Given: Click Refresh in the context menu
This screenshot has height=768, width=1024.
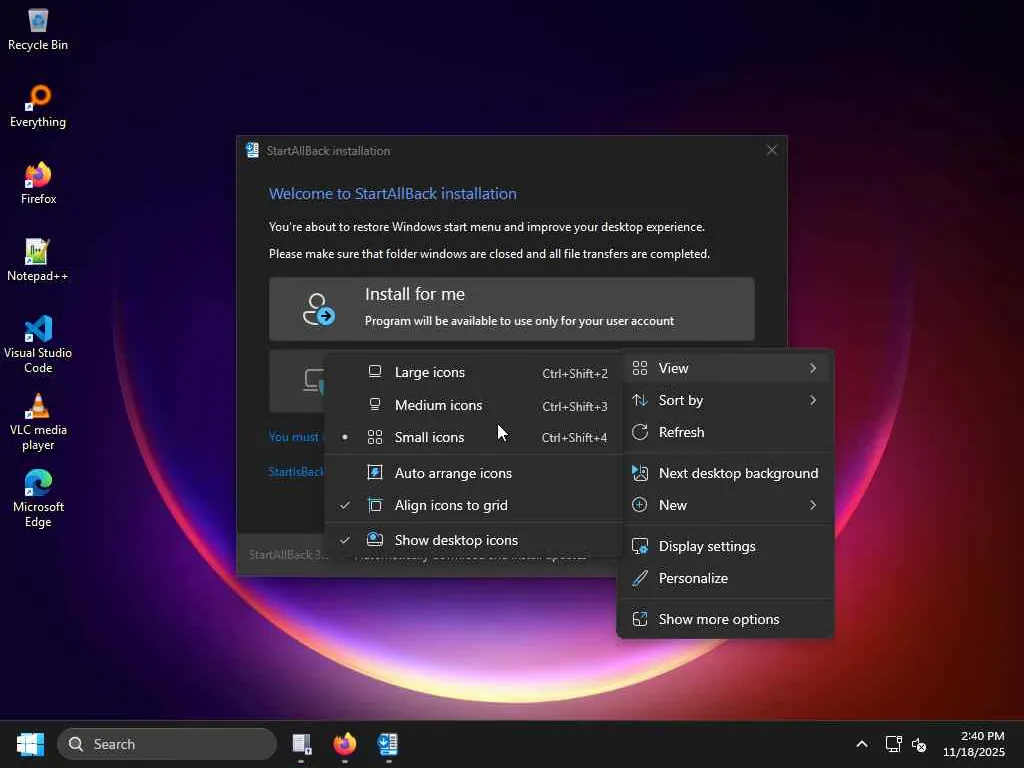Looking at the screenshot, I should [725, 432].
